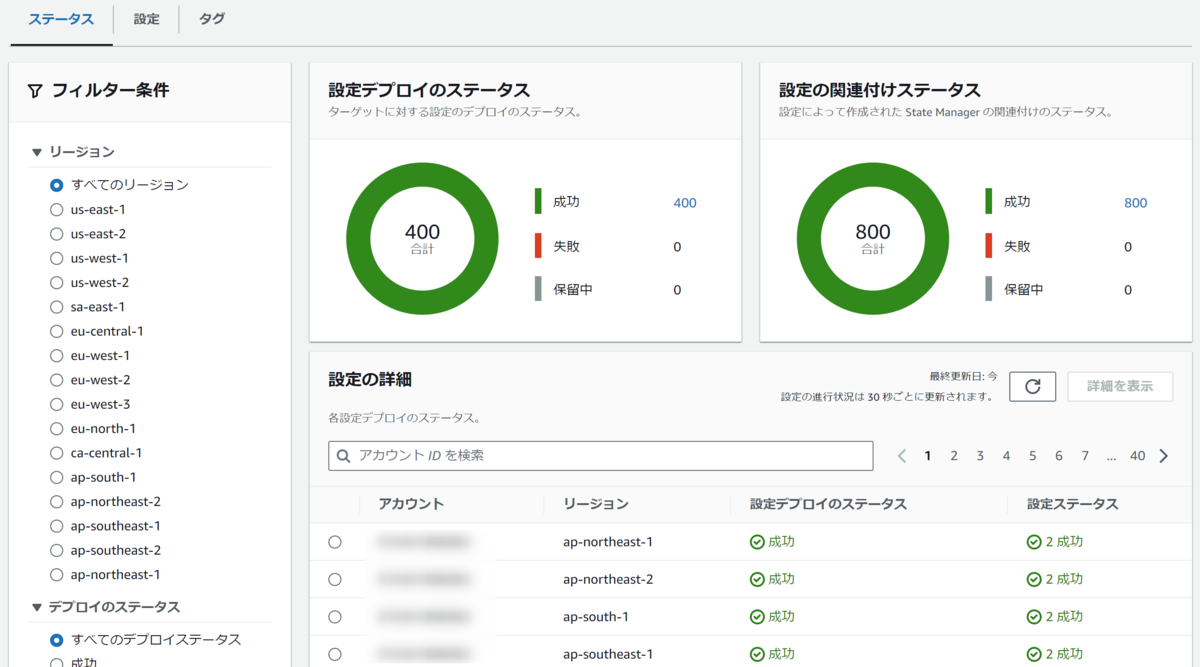This screenshot has height=667, width=1200.
Task: Open the ステータス tab
Action: 61,19
